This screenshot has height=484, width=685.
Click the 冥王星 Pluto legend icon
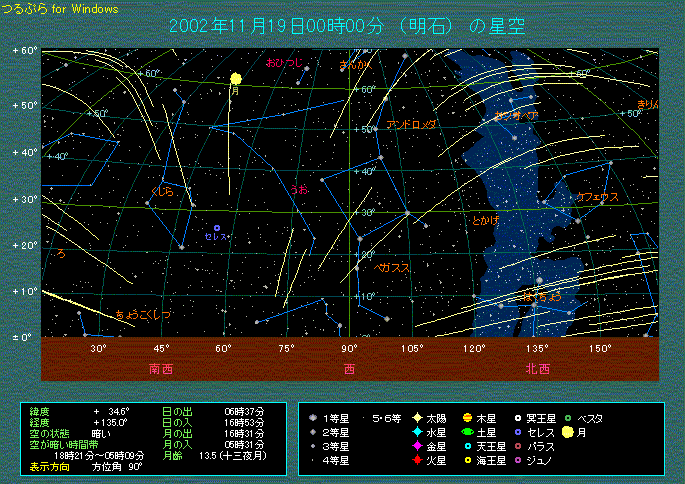[517, 417]
